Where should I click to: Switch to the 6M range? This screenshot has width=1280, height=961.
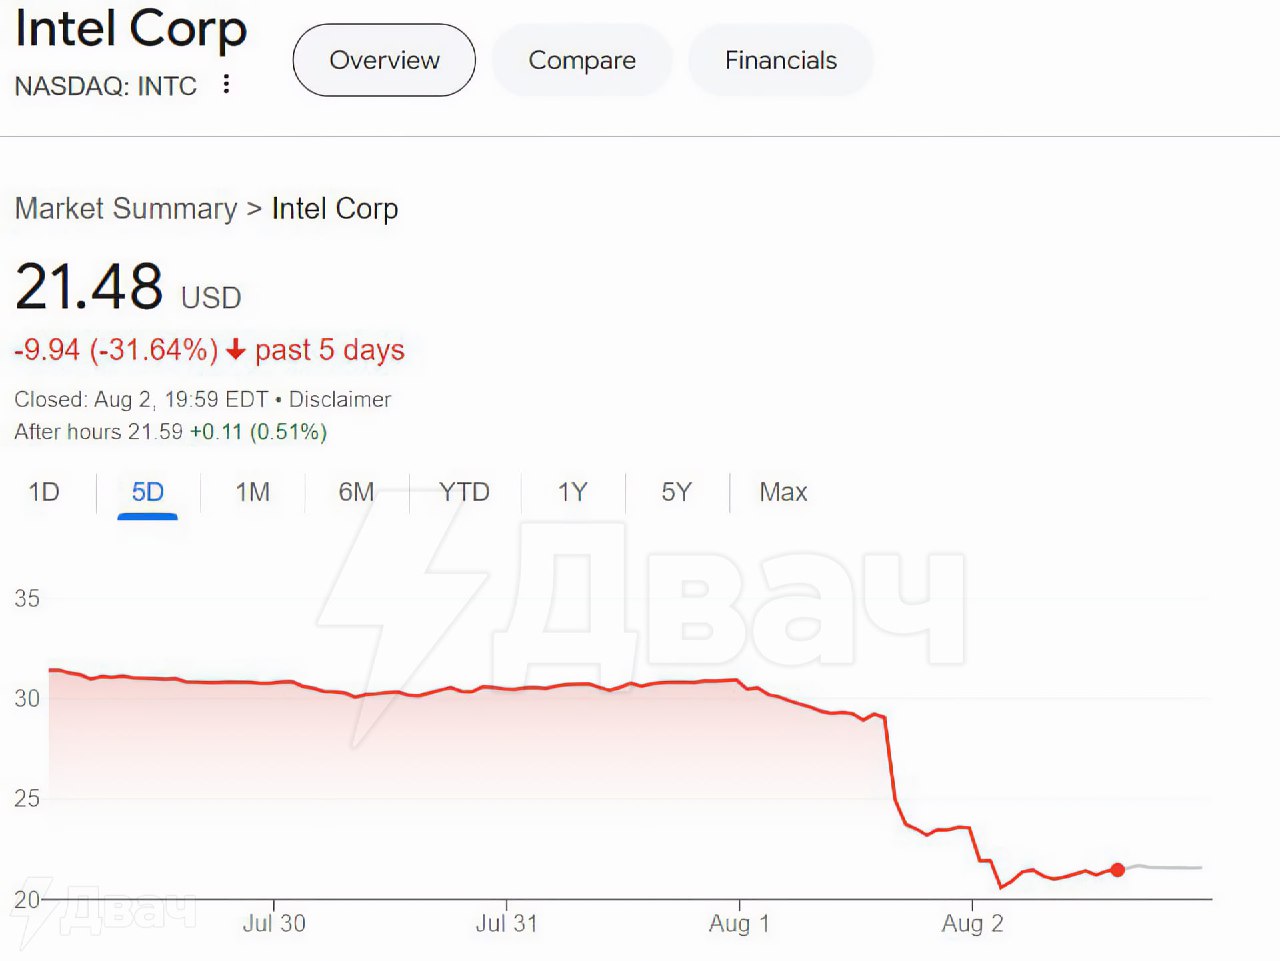tap(356, 492)
